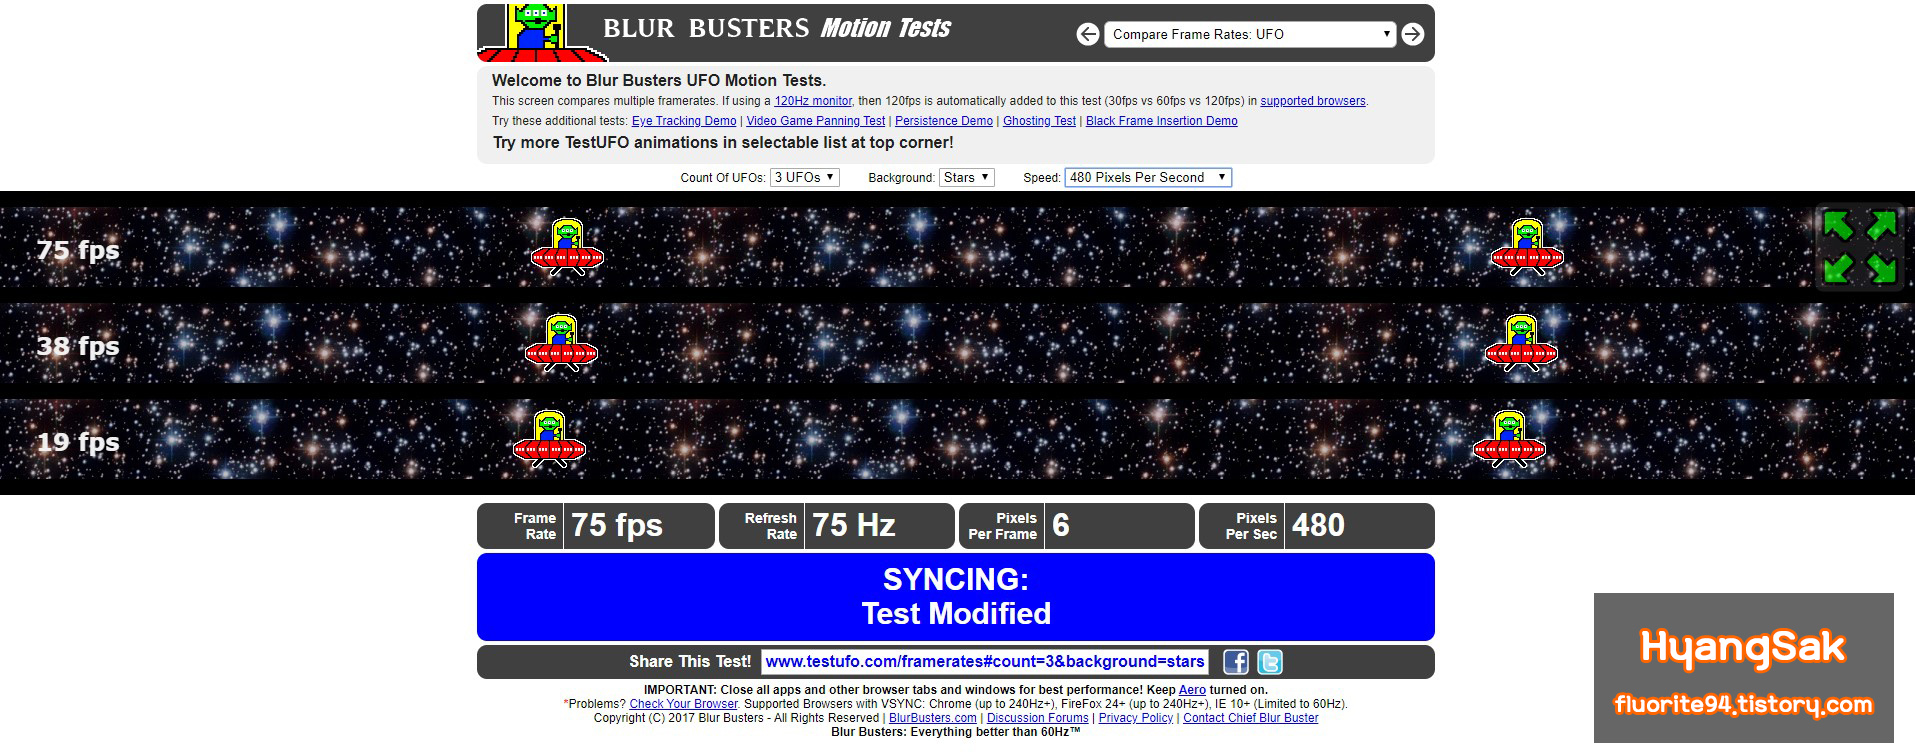Image resolution: width=1915 pixels, height=756 pixels.
Task: Click the 38 fps row label
Action: coord(78,346)
